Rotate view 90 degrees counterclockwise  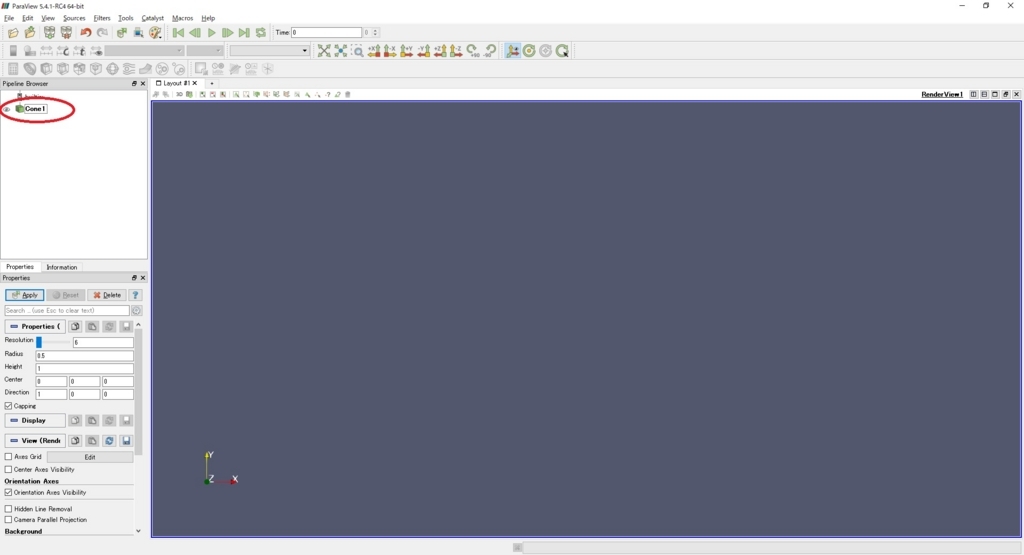[490, 51]
